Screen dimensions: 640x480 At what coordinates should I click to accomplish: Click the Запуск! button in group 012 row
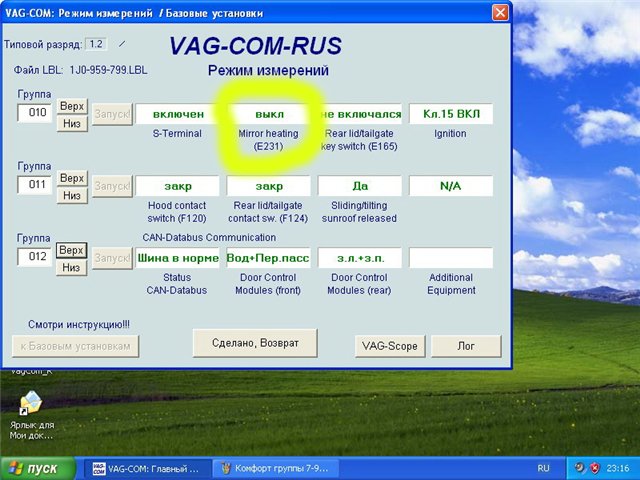[x=112, y=258]
